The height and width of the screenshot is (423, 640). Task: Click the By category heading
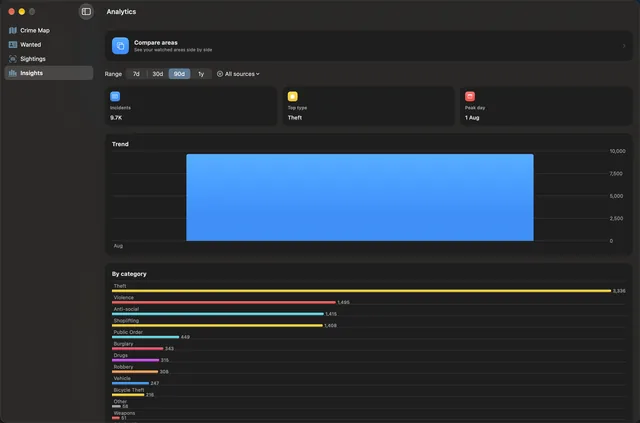click(129, 274)
